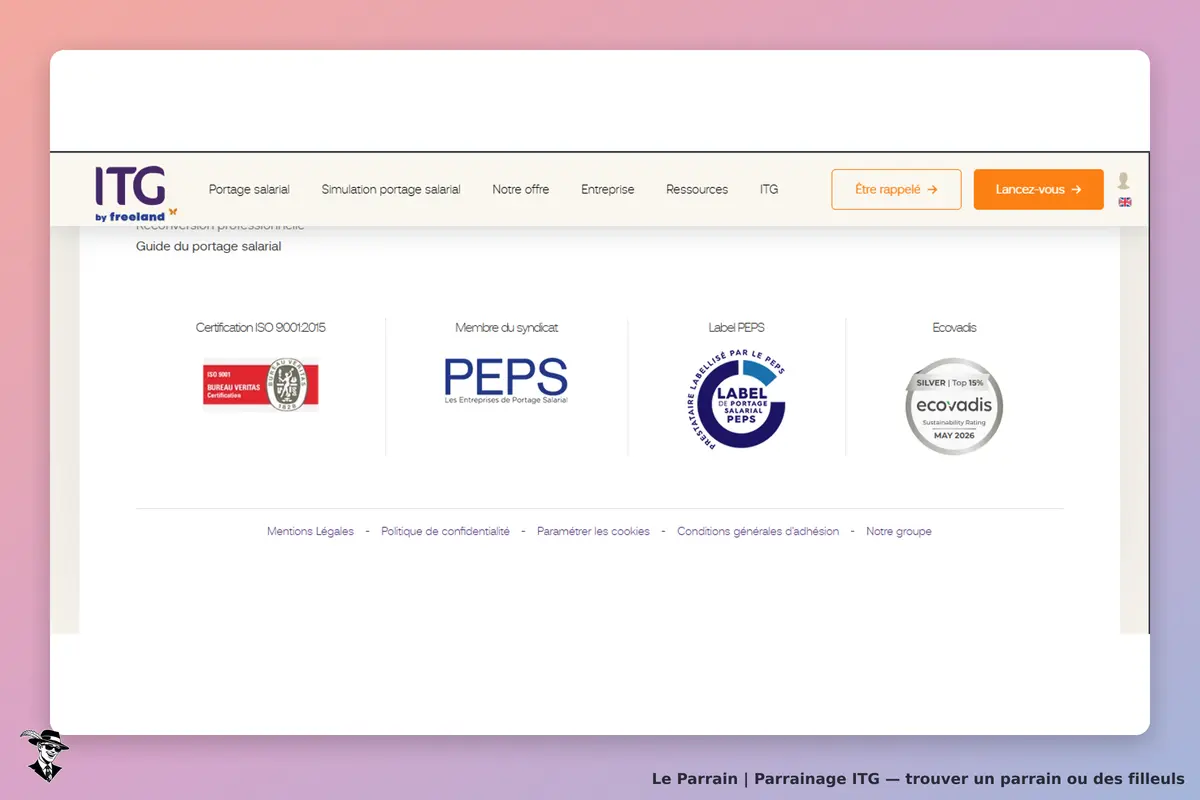Open the Notre offre menu
1200x800 pixels.
[x=521, y=189]
